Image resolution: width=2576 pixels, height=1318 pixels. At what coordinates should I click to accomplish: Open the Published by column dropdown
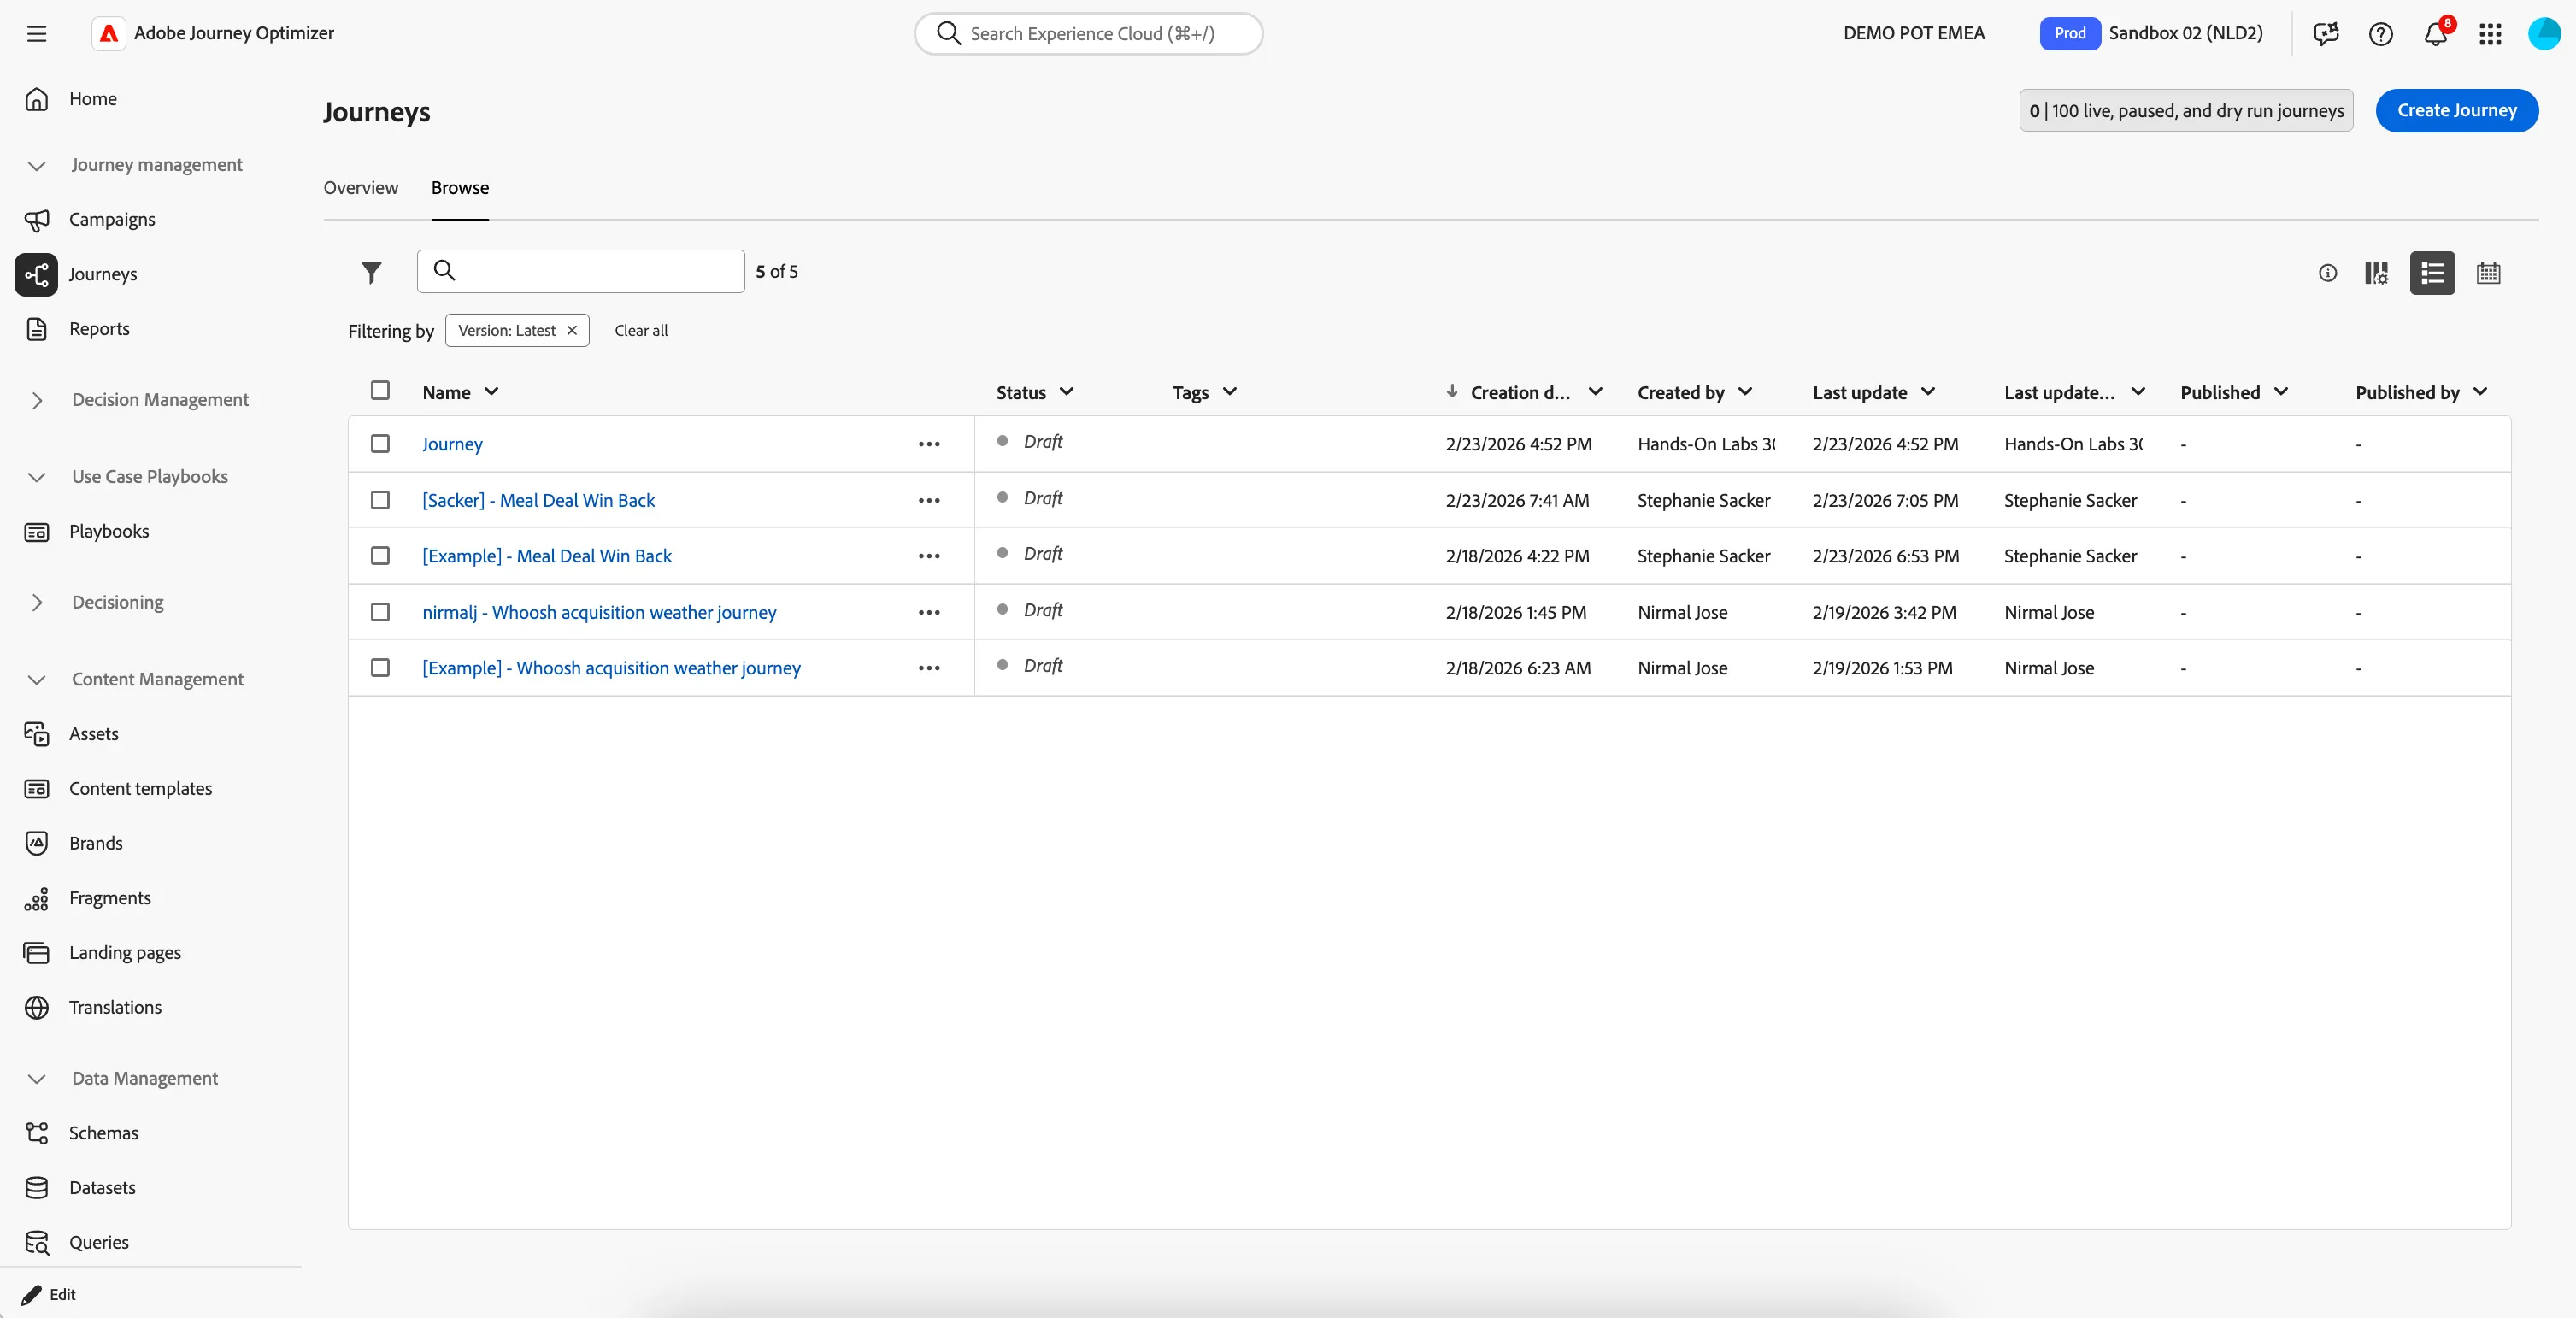coord(2480,392)
